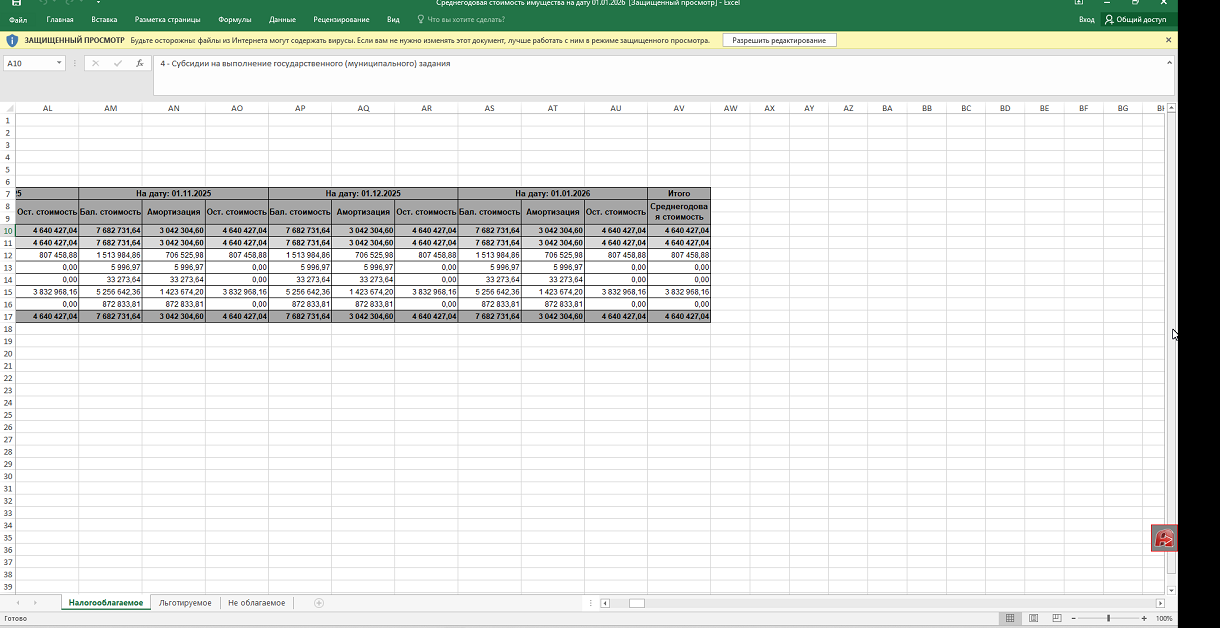
Task: Click the lightbulb Tell Me icon
Action: coord(420,19)
